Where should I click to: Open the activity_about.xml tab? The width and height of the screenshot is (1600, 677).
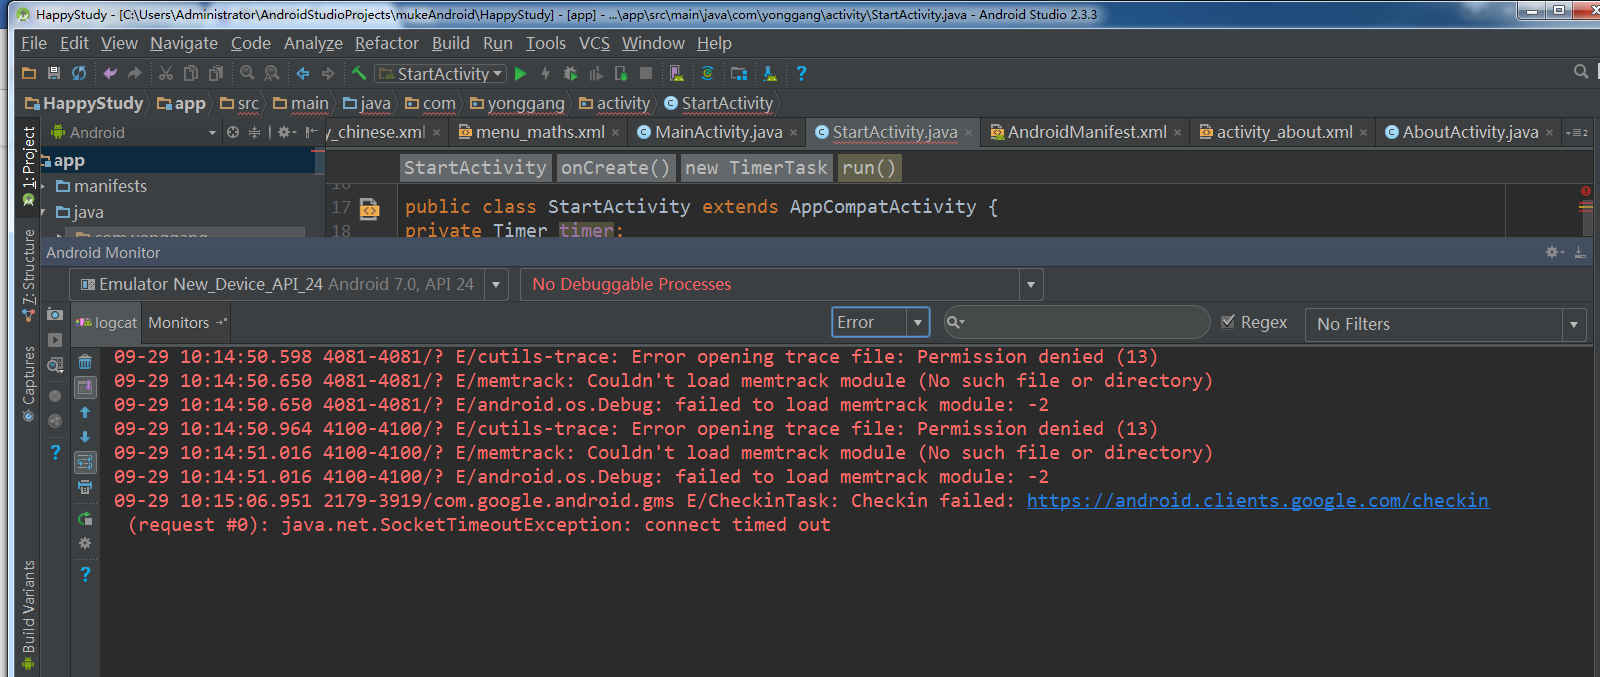(x=1284, y=132)
